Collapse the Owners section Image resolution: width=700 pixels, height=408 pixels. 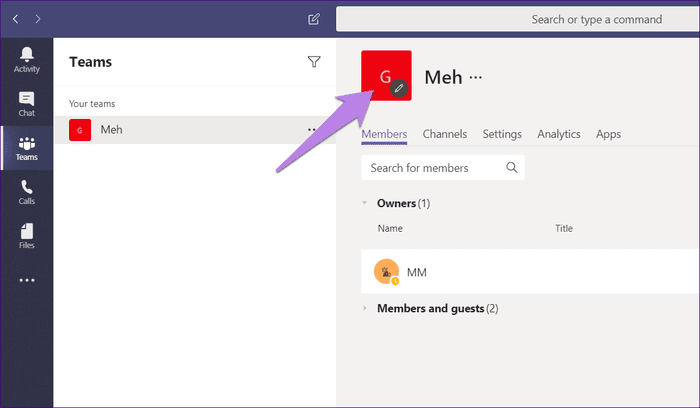pos(364,203)
